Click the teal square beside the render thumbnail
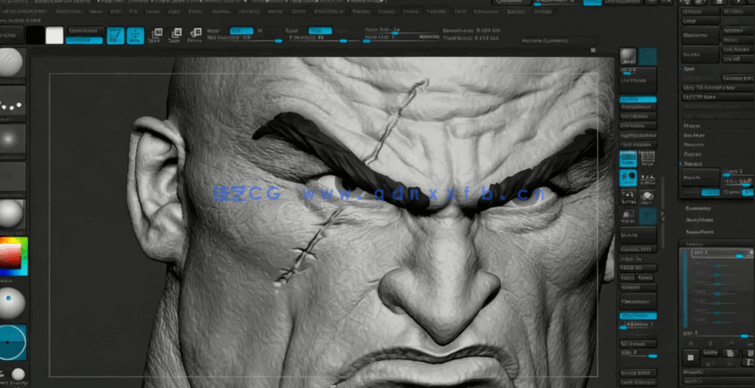 (x=648, y=56)
